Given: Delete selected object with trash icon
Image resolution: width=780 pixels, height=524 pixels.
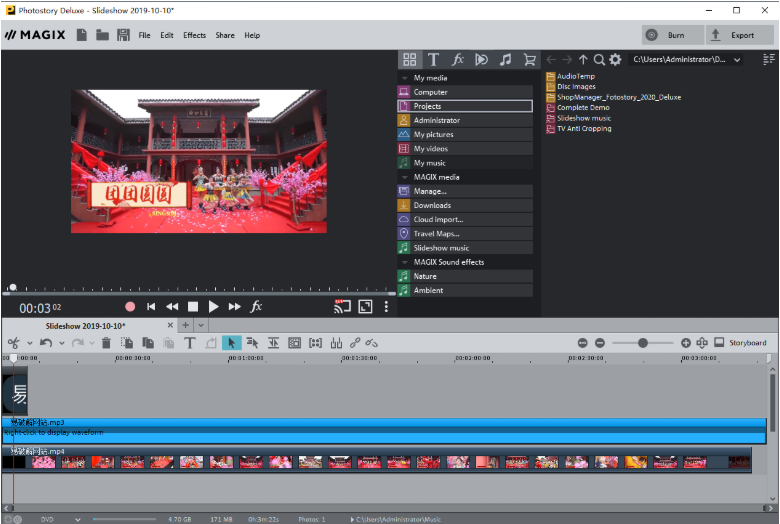Looking at the screenshot, I should tap(106, 343).
